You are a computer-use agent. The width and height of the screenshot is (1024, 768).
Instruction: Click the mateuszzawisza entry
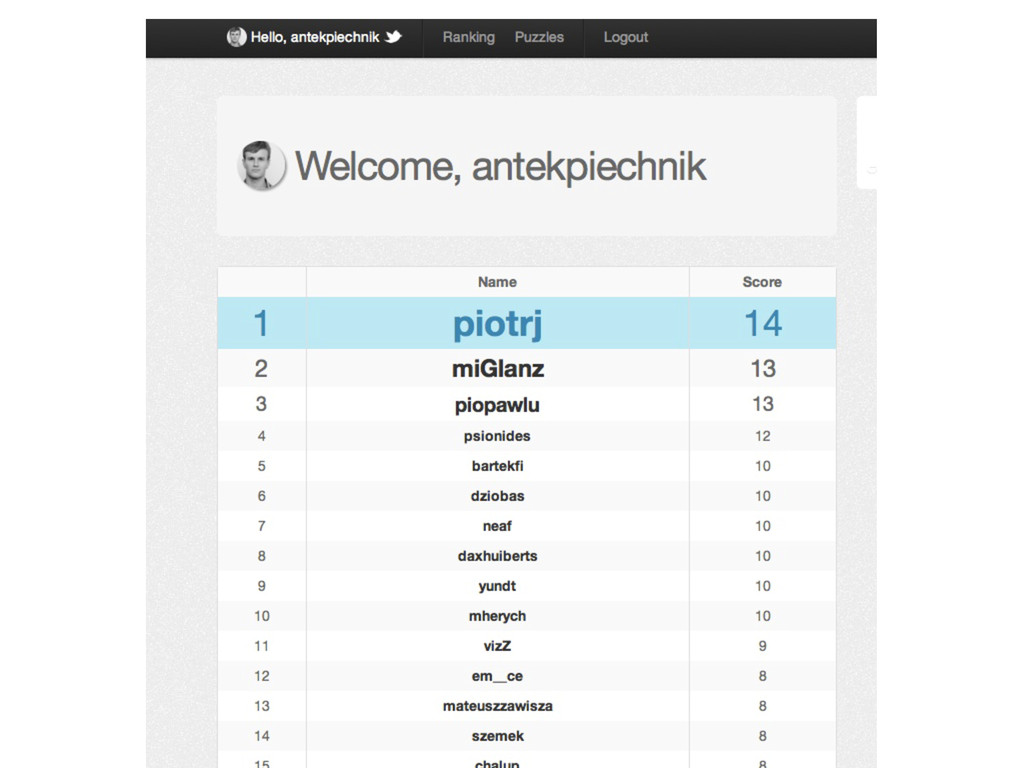[x=498, y=707]
